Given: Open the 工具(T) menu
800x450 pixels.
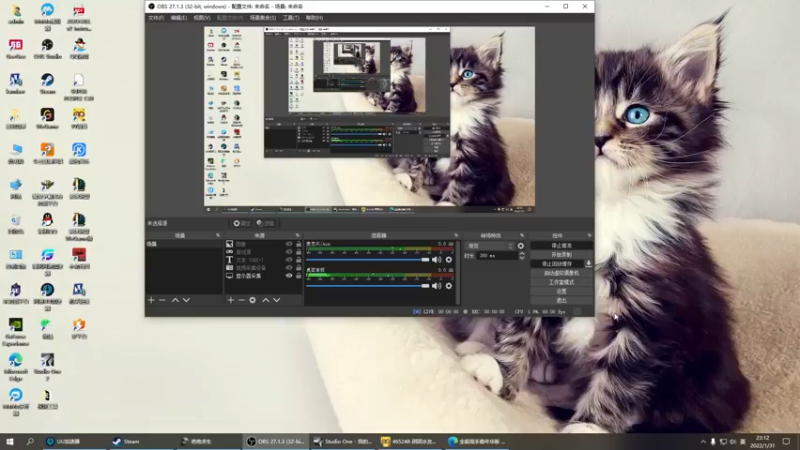Looking at the screenshot, I should point(291,18).
